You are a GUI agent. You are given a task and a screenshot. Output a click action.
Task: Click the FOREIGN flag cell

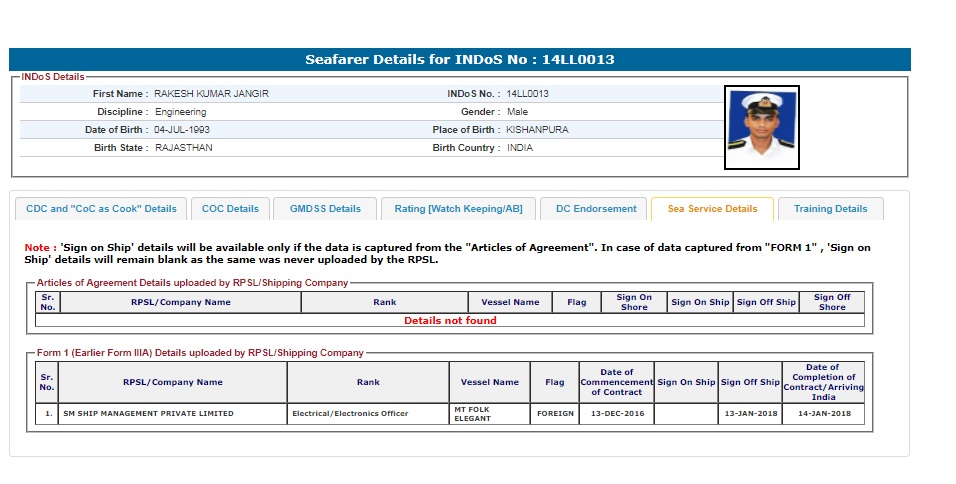point(555,413)
